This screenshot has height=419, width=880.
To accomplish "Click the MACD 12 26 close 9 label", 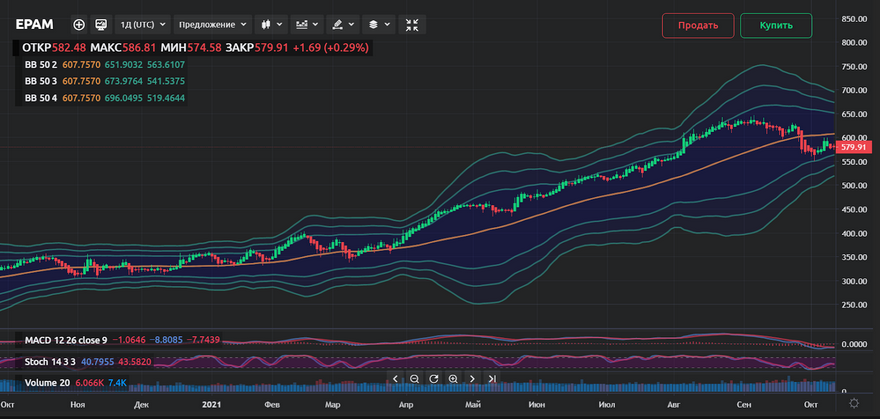I will point(66,340).
